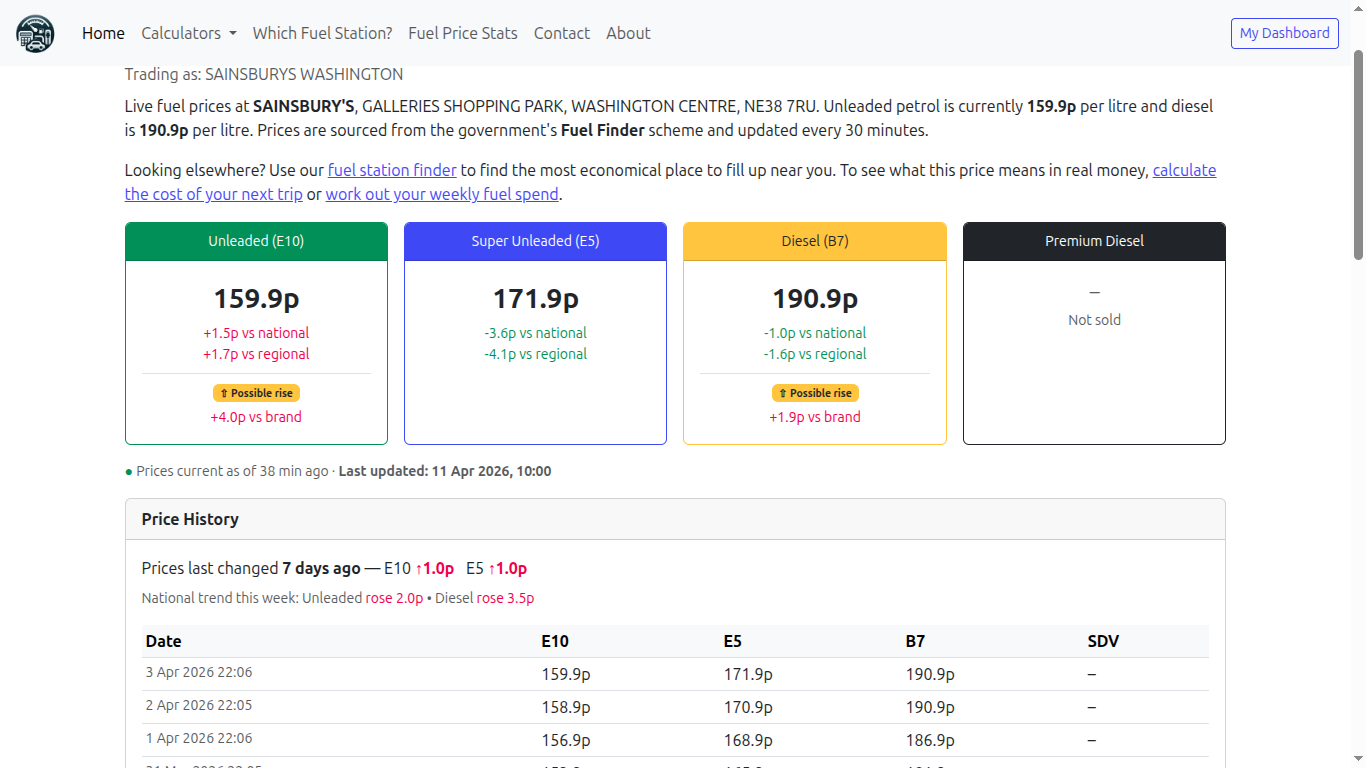Click Last updated: 11 Apr 2026 text

(x=445, y=471)
